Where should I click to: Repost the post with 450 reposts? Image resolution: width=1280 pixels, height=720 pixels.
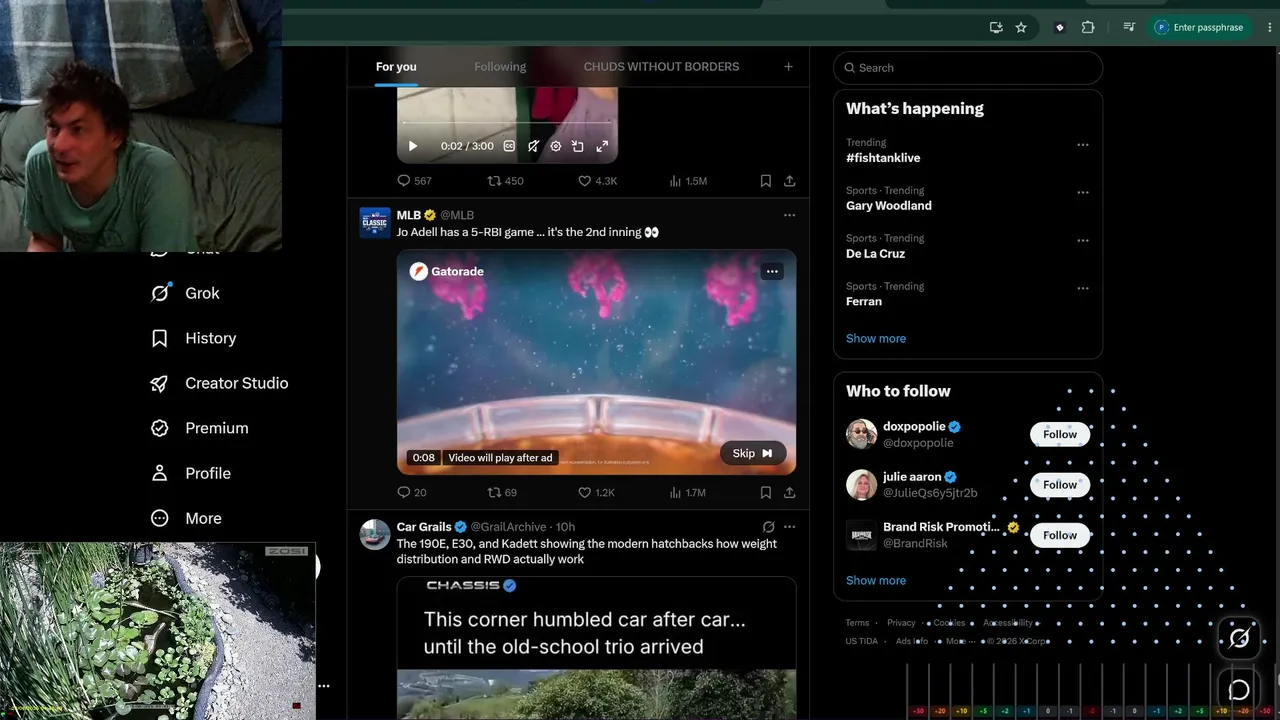click(505, 181)
